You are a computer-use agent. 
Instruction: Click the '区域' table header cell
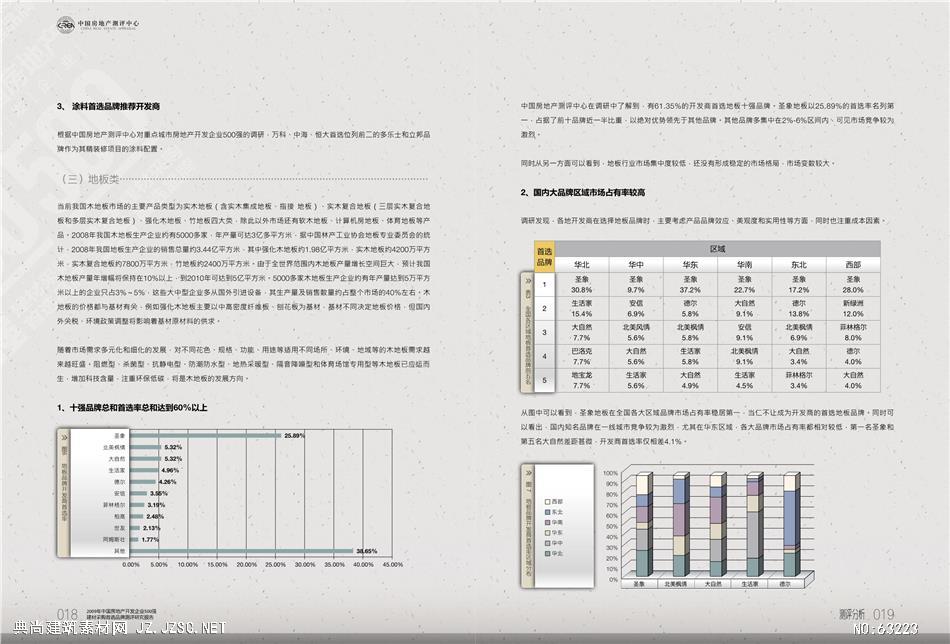tap(717, 249)
